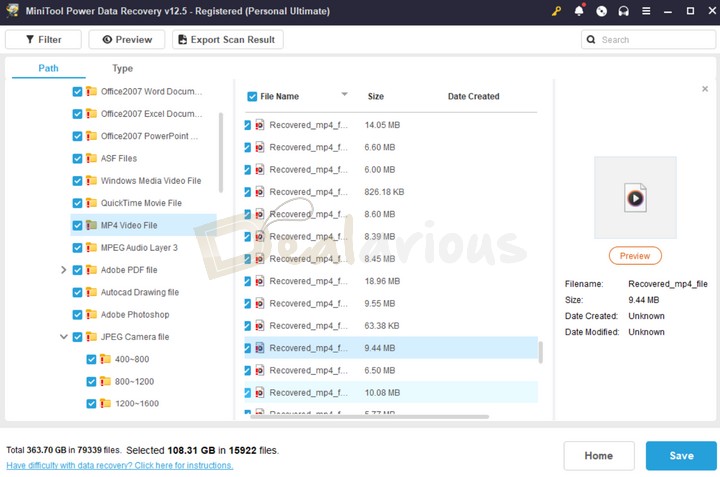The height and width of the screenshot is (477, 720).
Task: Click the Filter button
Action: click(x=43, y=39)
